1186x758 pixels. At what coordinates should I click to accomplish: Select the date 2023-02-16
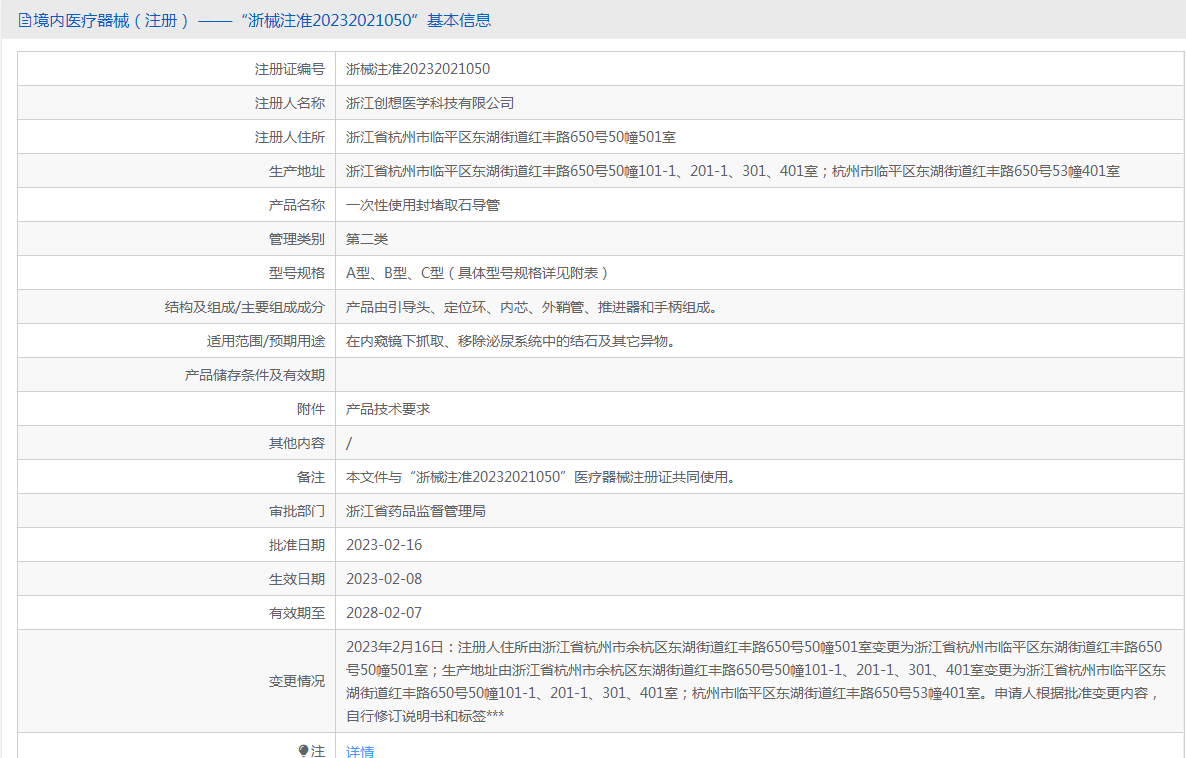coord(384,545)
